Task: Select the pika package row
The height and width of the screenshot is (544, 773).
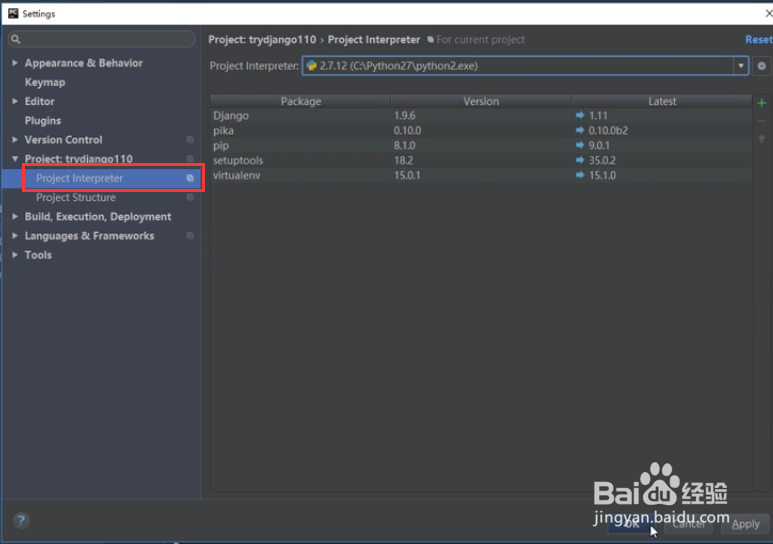Action: click(481, 130)
